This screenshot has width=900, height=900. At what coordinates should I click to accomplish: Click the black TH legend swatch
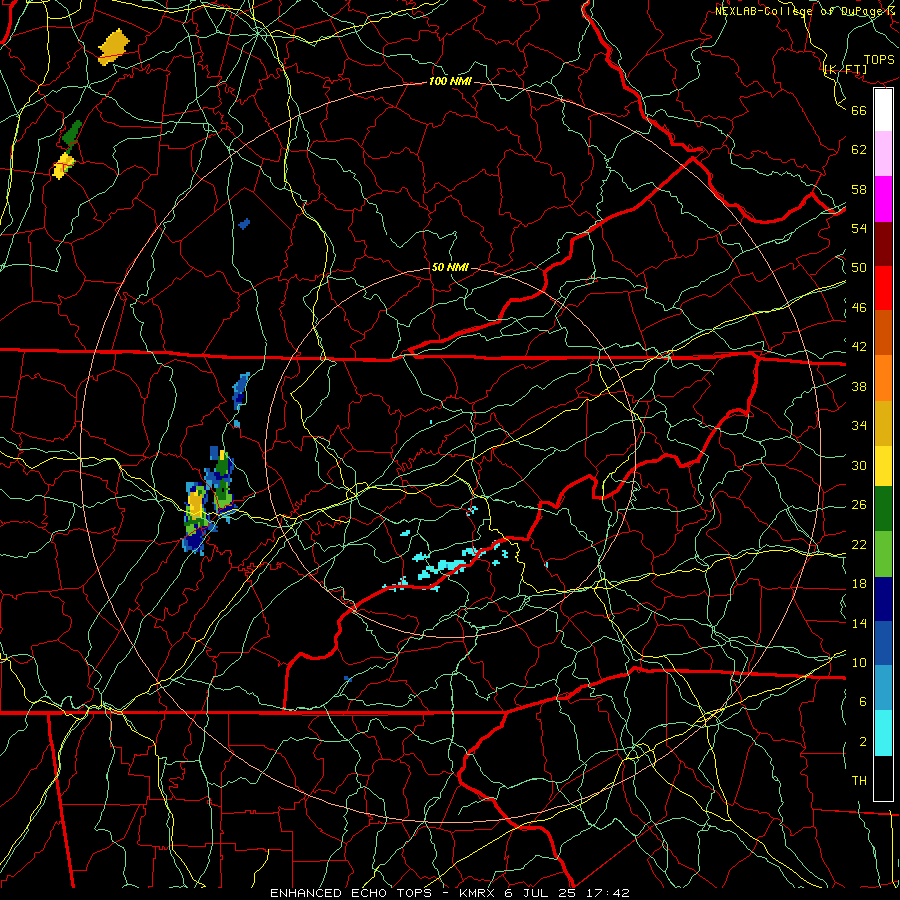click(x=883, y=778)
